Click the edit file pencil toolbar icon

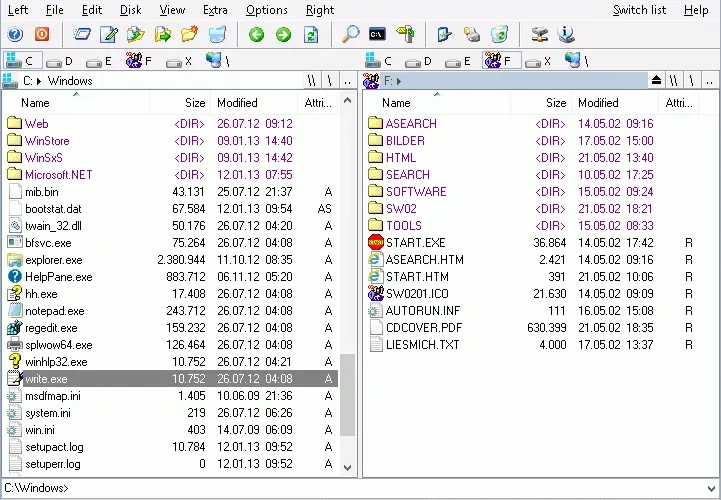pos(109,34)
